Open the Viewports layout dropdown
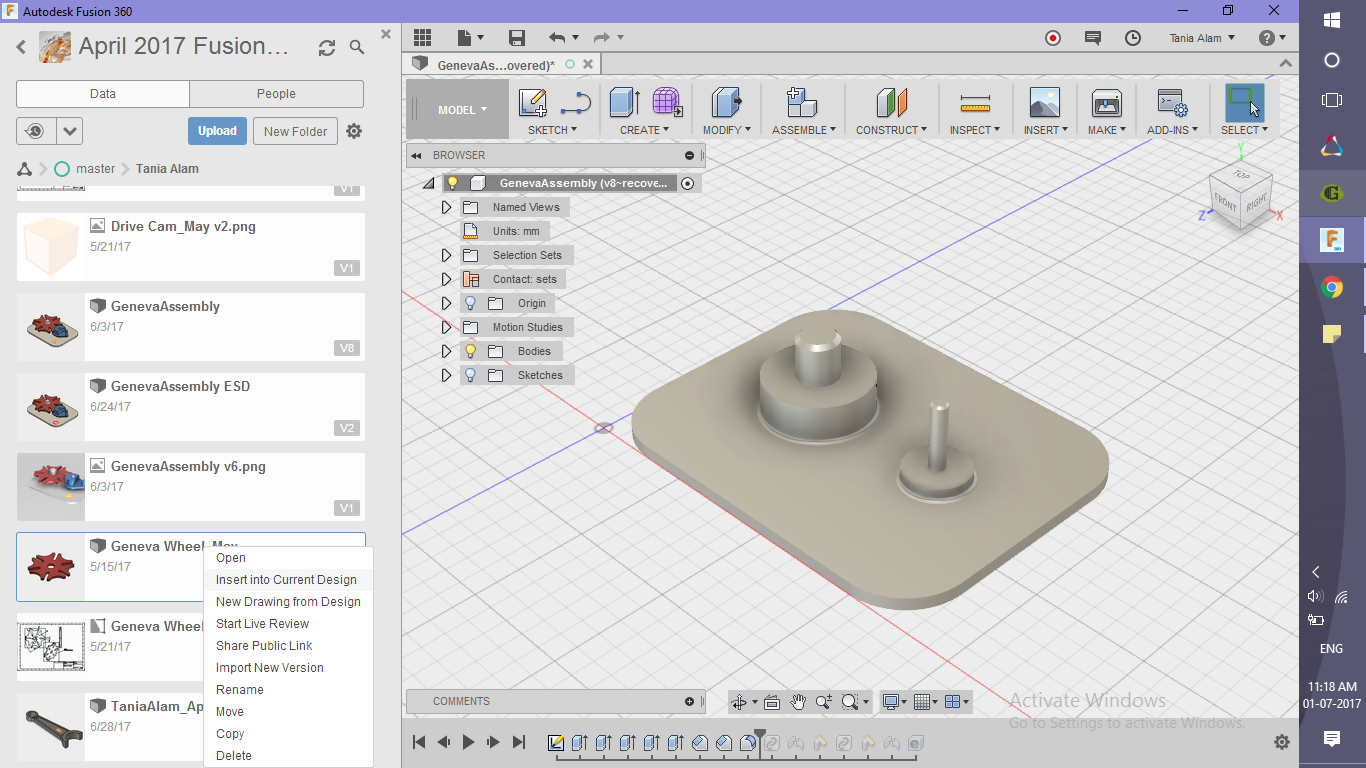 click(957, 702)
